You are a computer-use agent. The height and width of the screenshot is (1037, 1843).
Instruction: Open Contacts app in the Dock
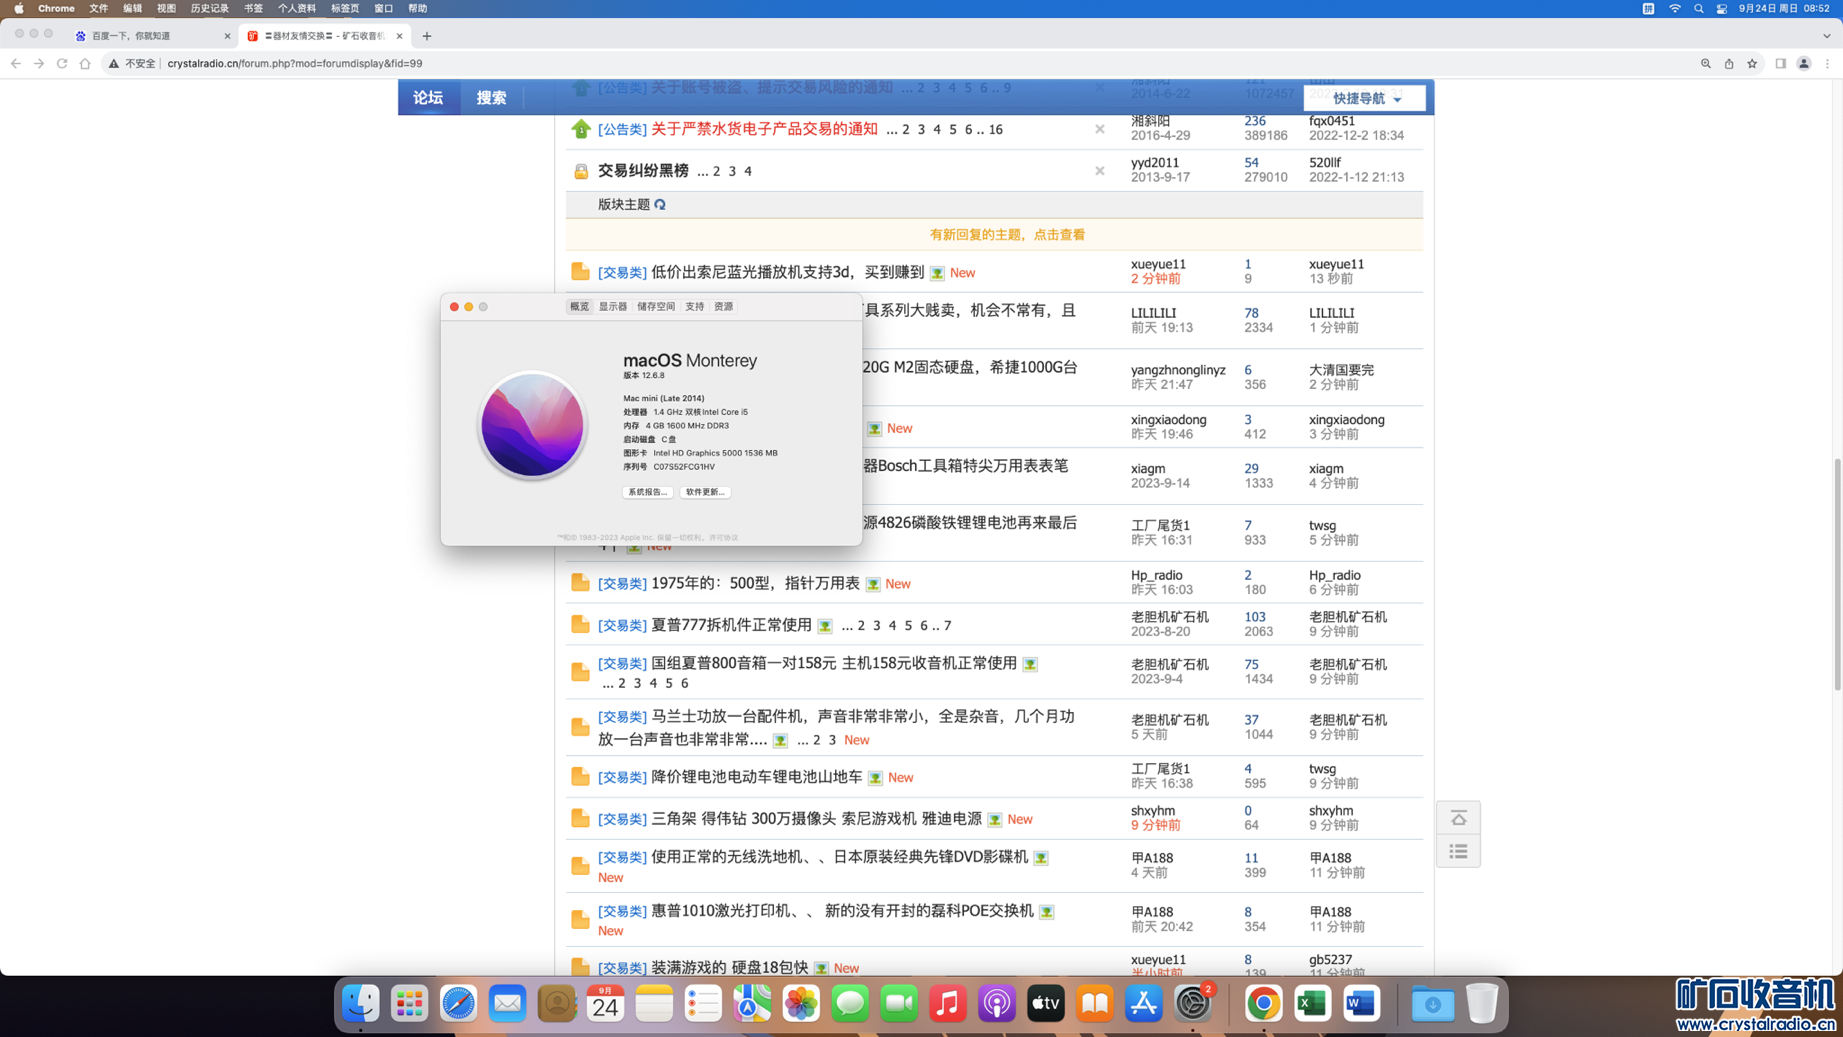point(556,1003)
